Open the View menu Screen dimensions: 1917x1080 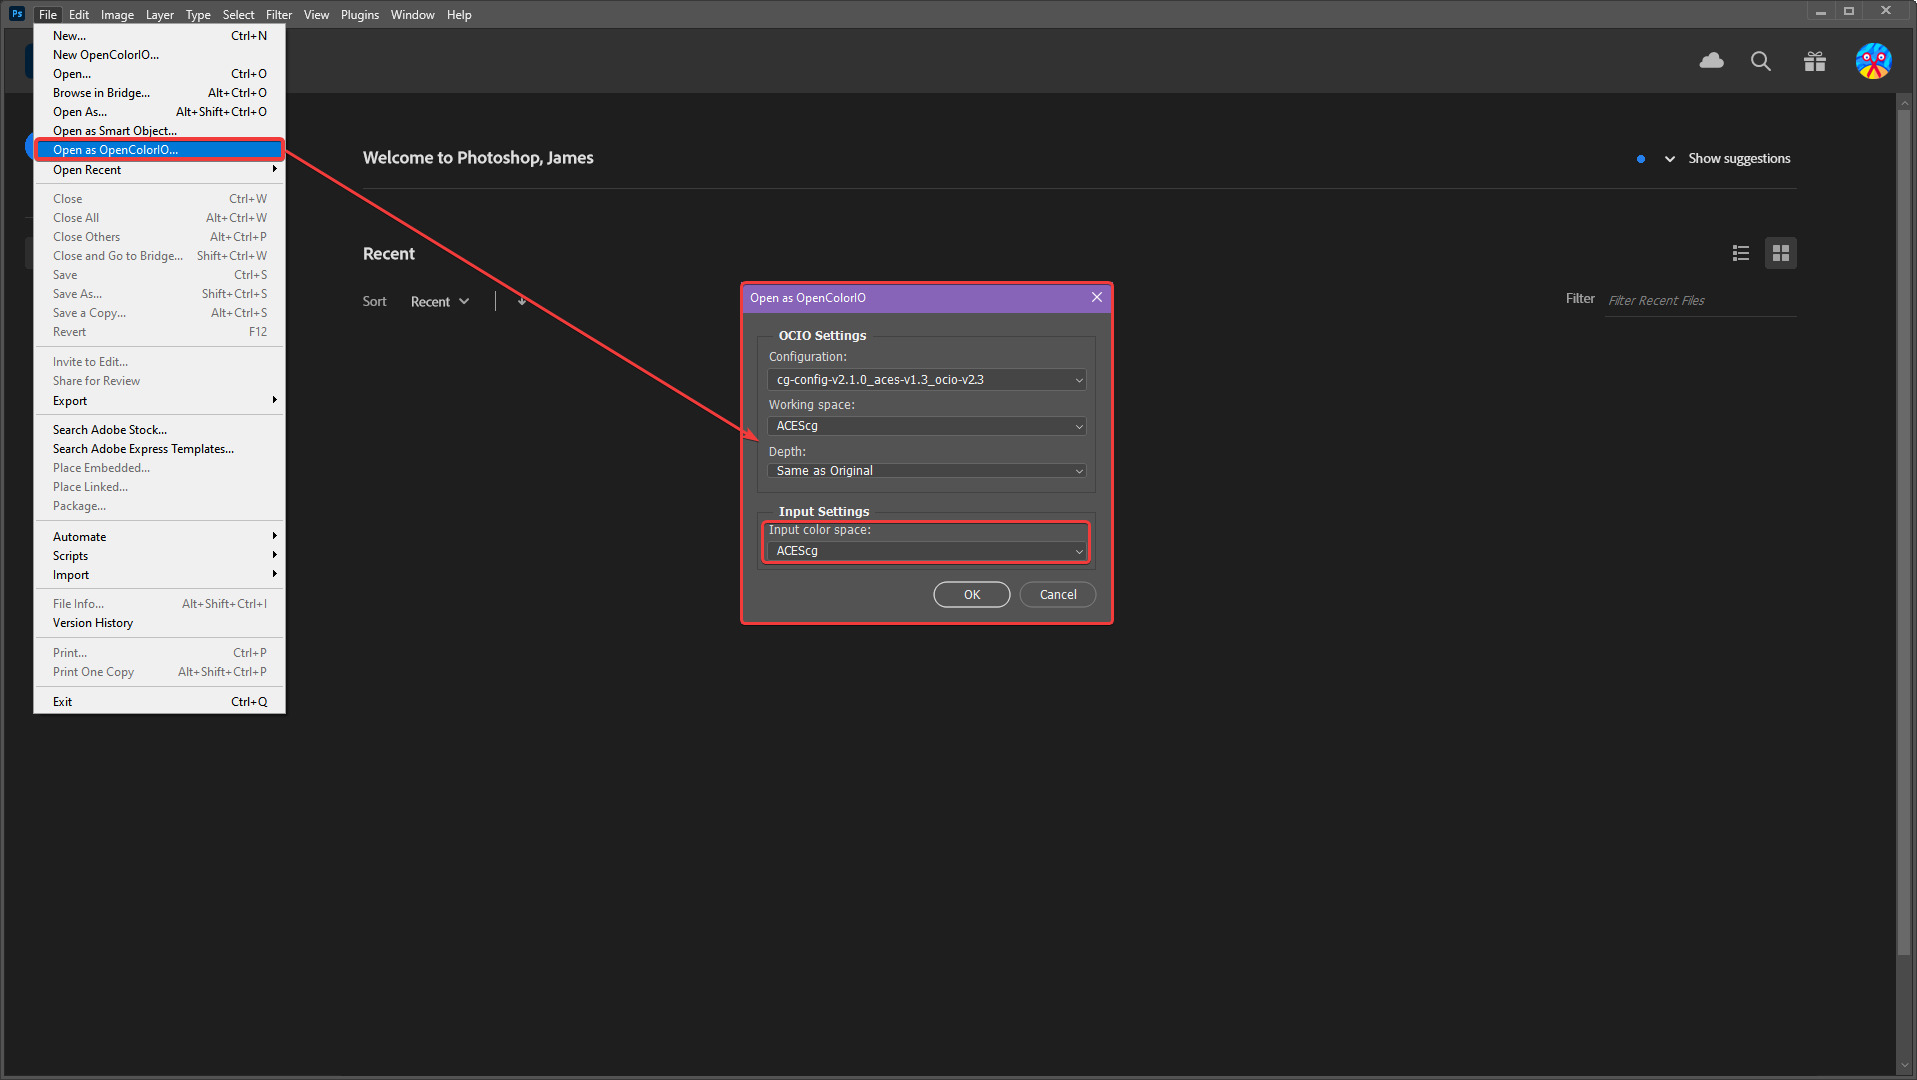pyautogui.click(x=316, y=14)
